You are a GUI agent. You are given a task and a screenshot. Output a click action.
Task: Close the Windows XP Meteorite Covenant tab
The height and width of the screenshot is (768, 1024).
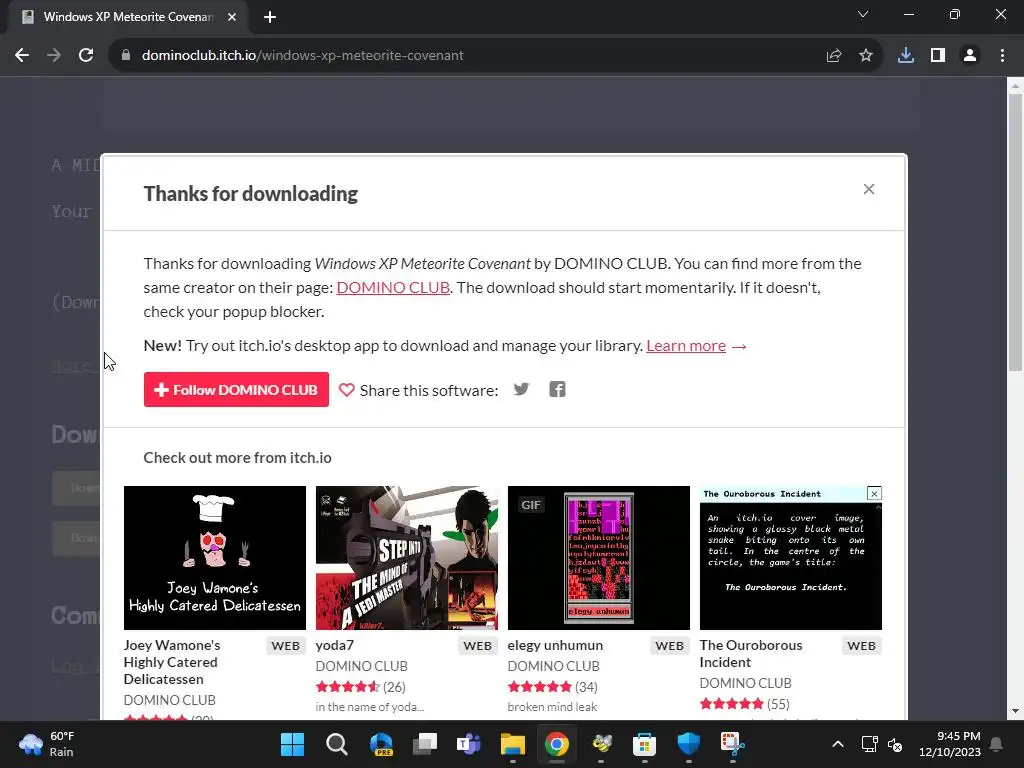coord(232,17)
